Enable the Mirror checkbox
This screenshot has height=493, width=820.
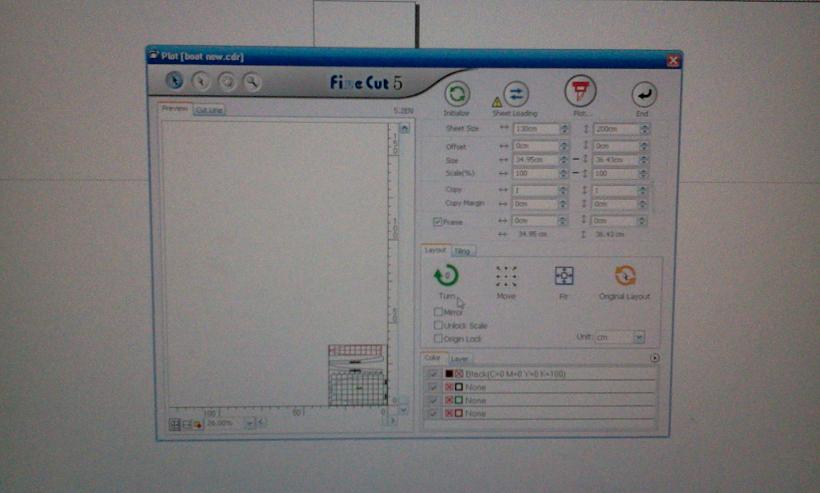coord(438,312)
